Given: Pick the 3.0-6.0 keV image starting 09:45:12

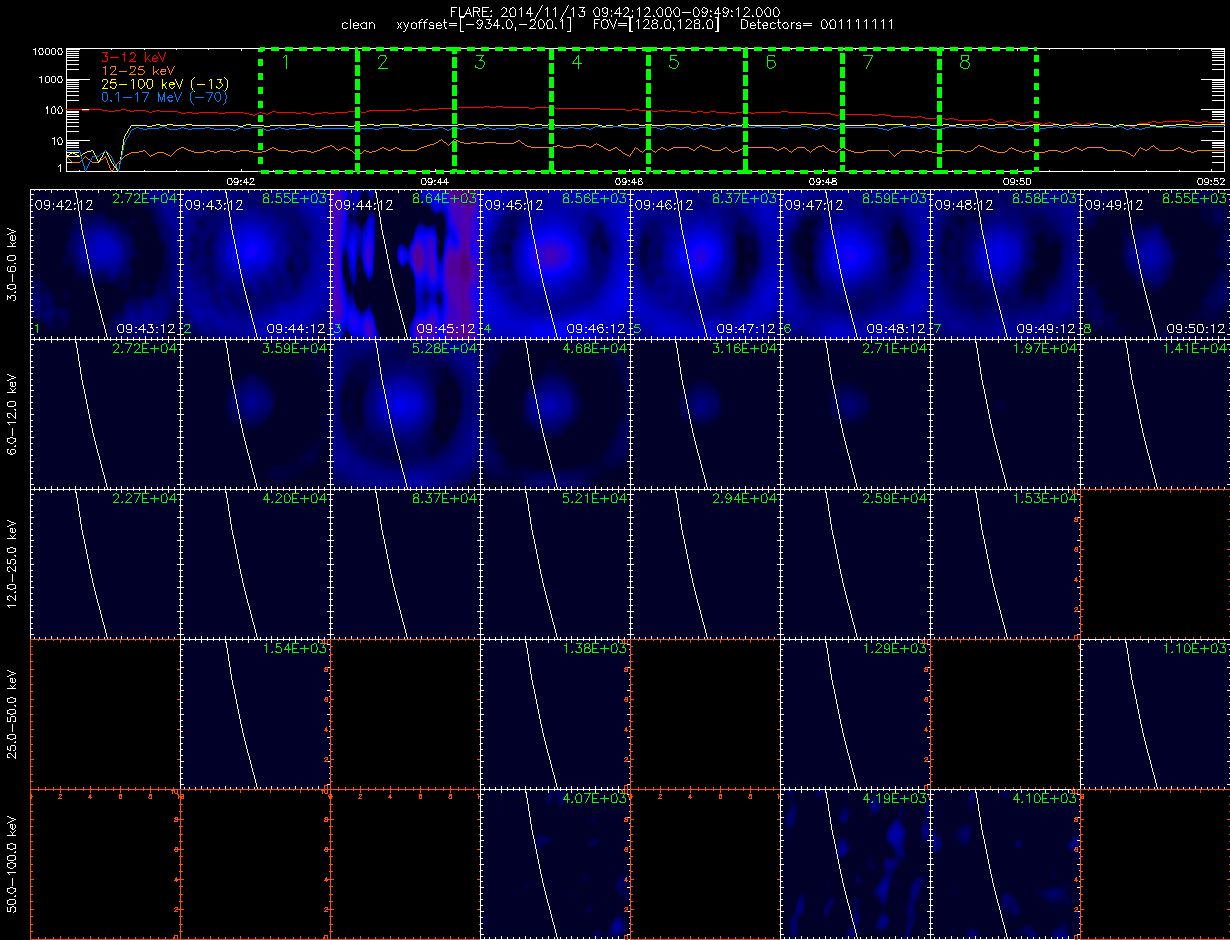Looking at the screenshot, I should [555, 263].
